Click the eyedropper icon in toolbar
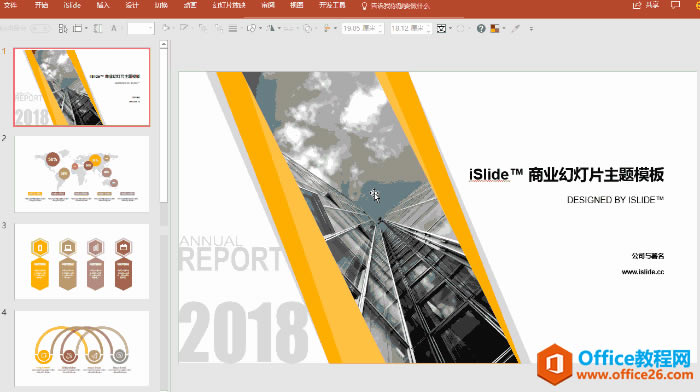Image resolution: width=700 pixels, height=392 pixels. [516, 29]
